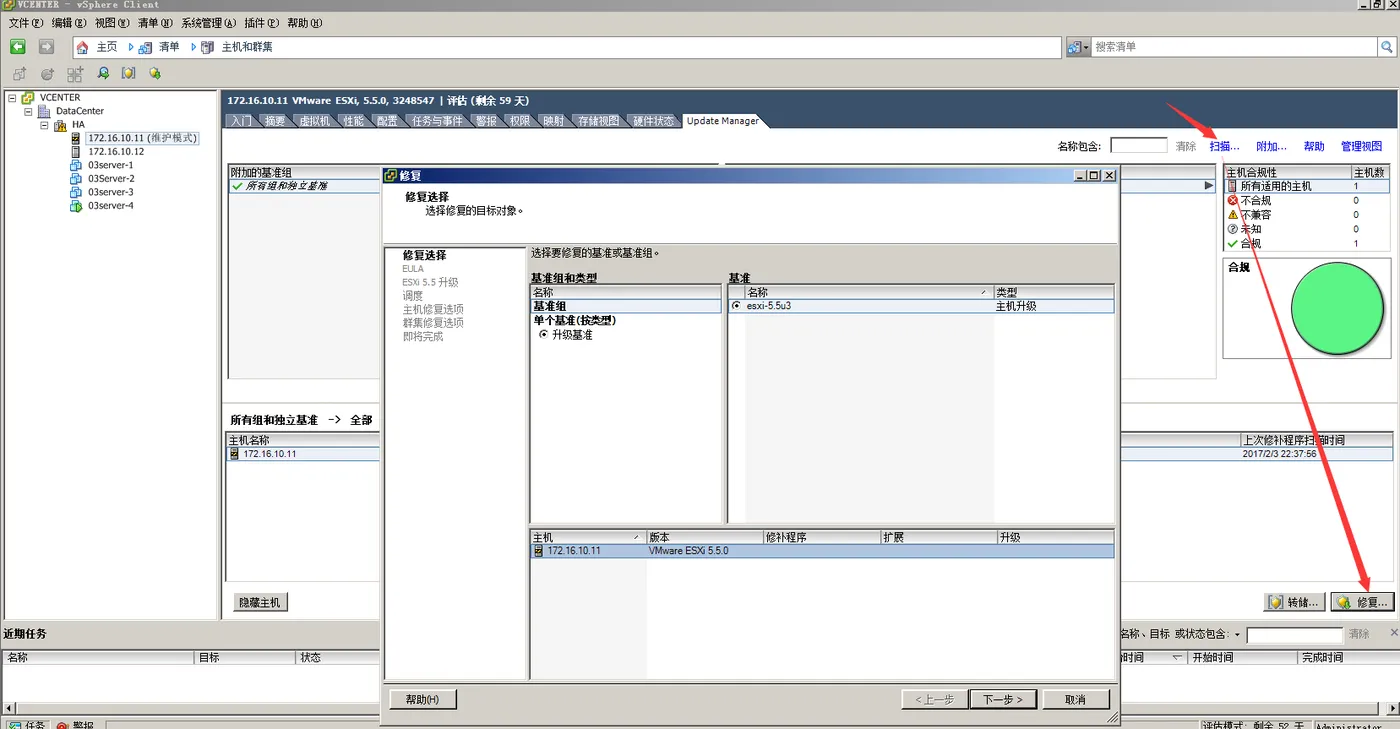
Task: Open the recent tasks filter dropdown arrow
Action: tap(1237, 635)
